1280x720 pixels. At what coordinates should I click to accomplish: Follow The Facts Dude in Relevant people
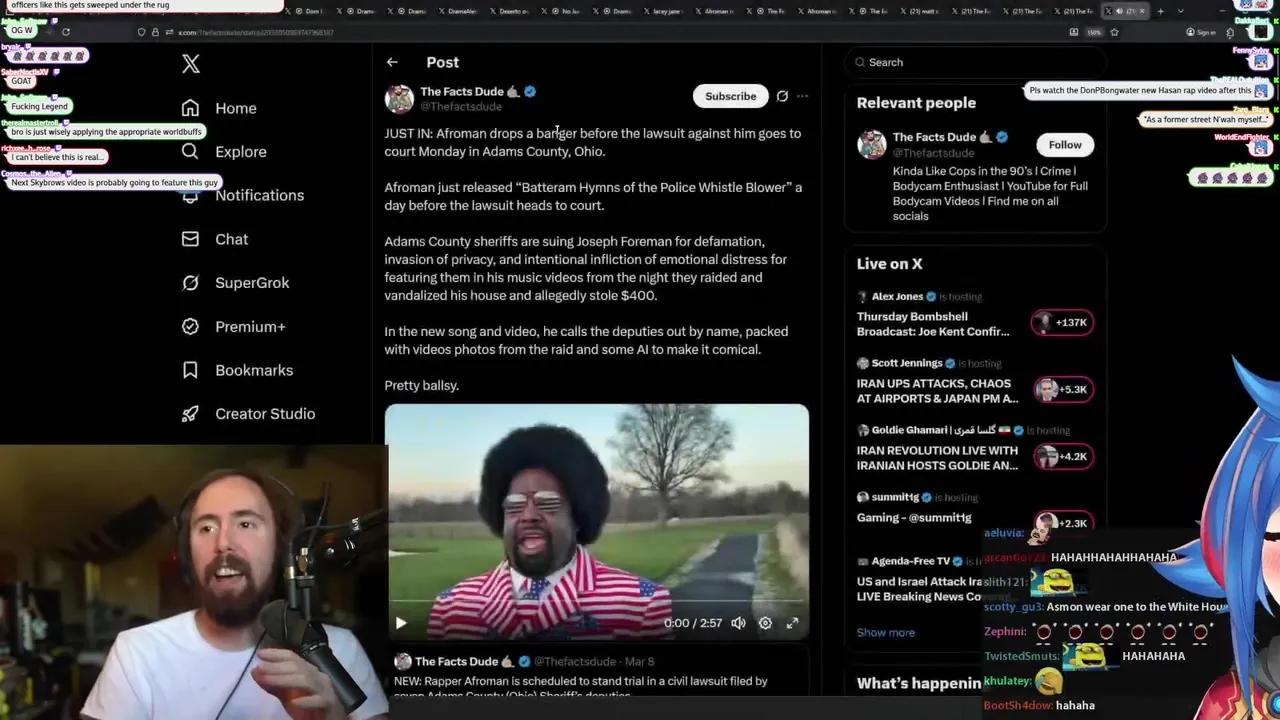pyautogui.click(x=1065, y=145)
